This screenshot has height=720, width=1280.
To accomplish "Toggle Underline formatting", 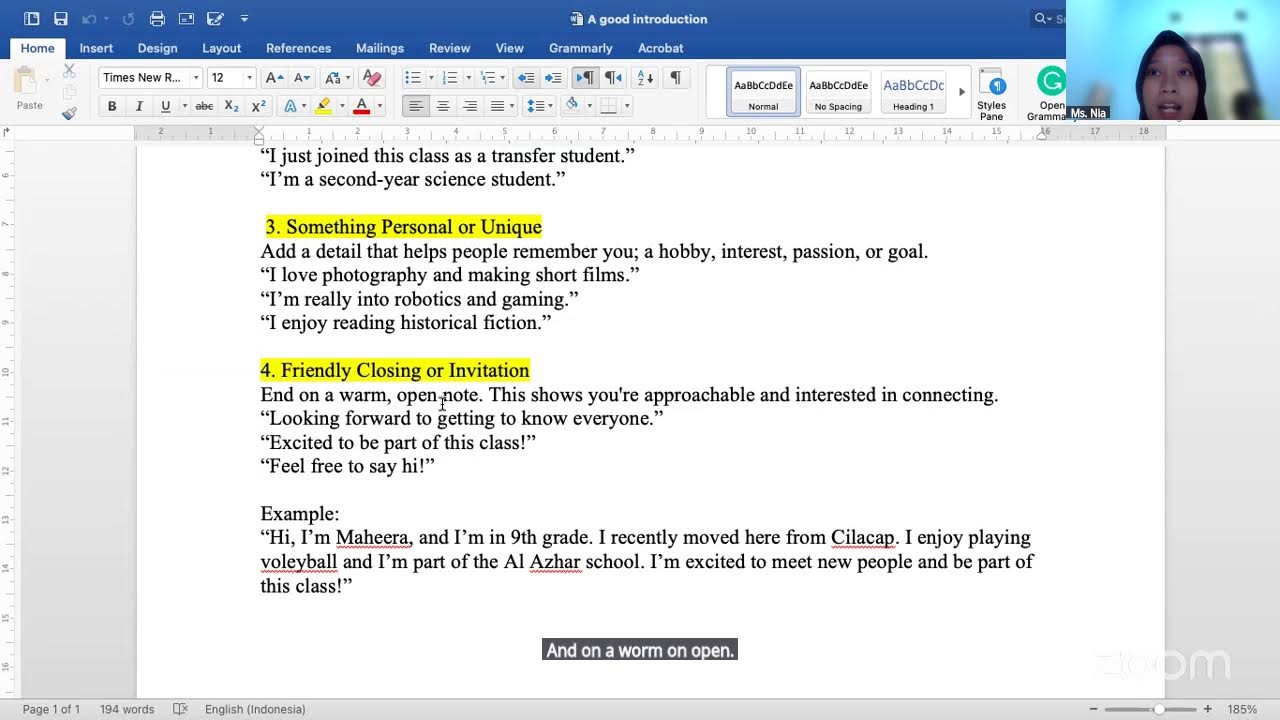I will click(x=166, y=106).
